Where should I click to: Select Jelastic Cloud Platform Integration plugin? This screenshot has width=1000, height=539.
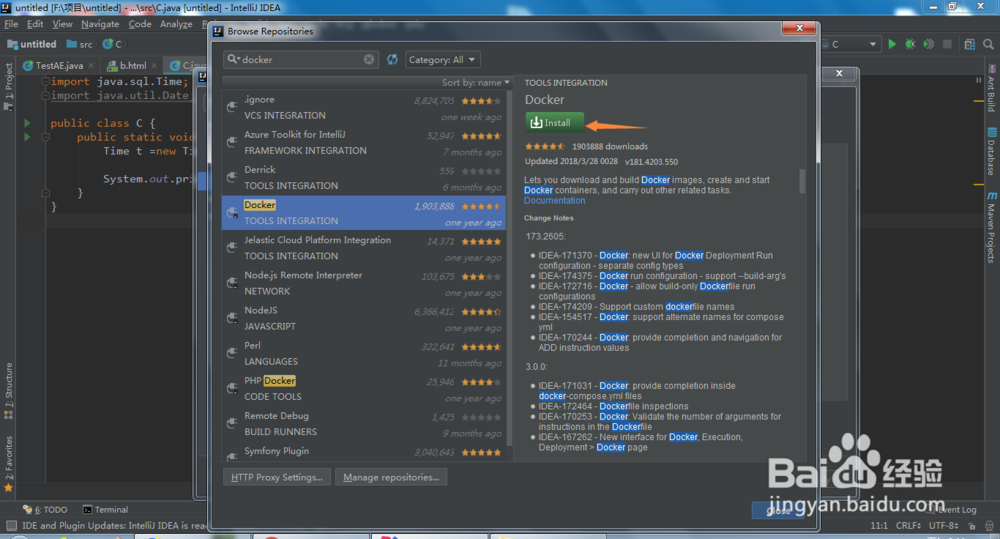(x=364, y=247)
